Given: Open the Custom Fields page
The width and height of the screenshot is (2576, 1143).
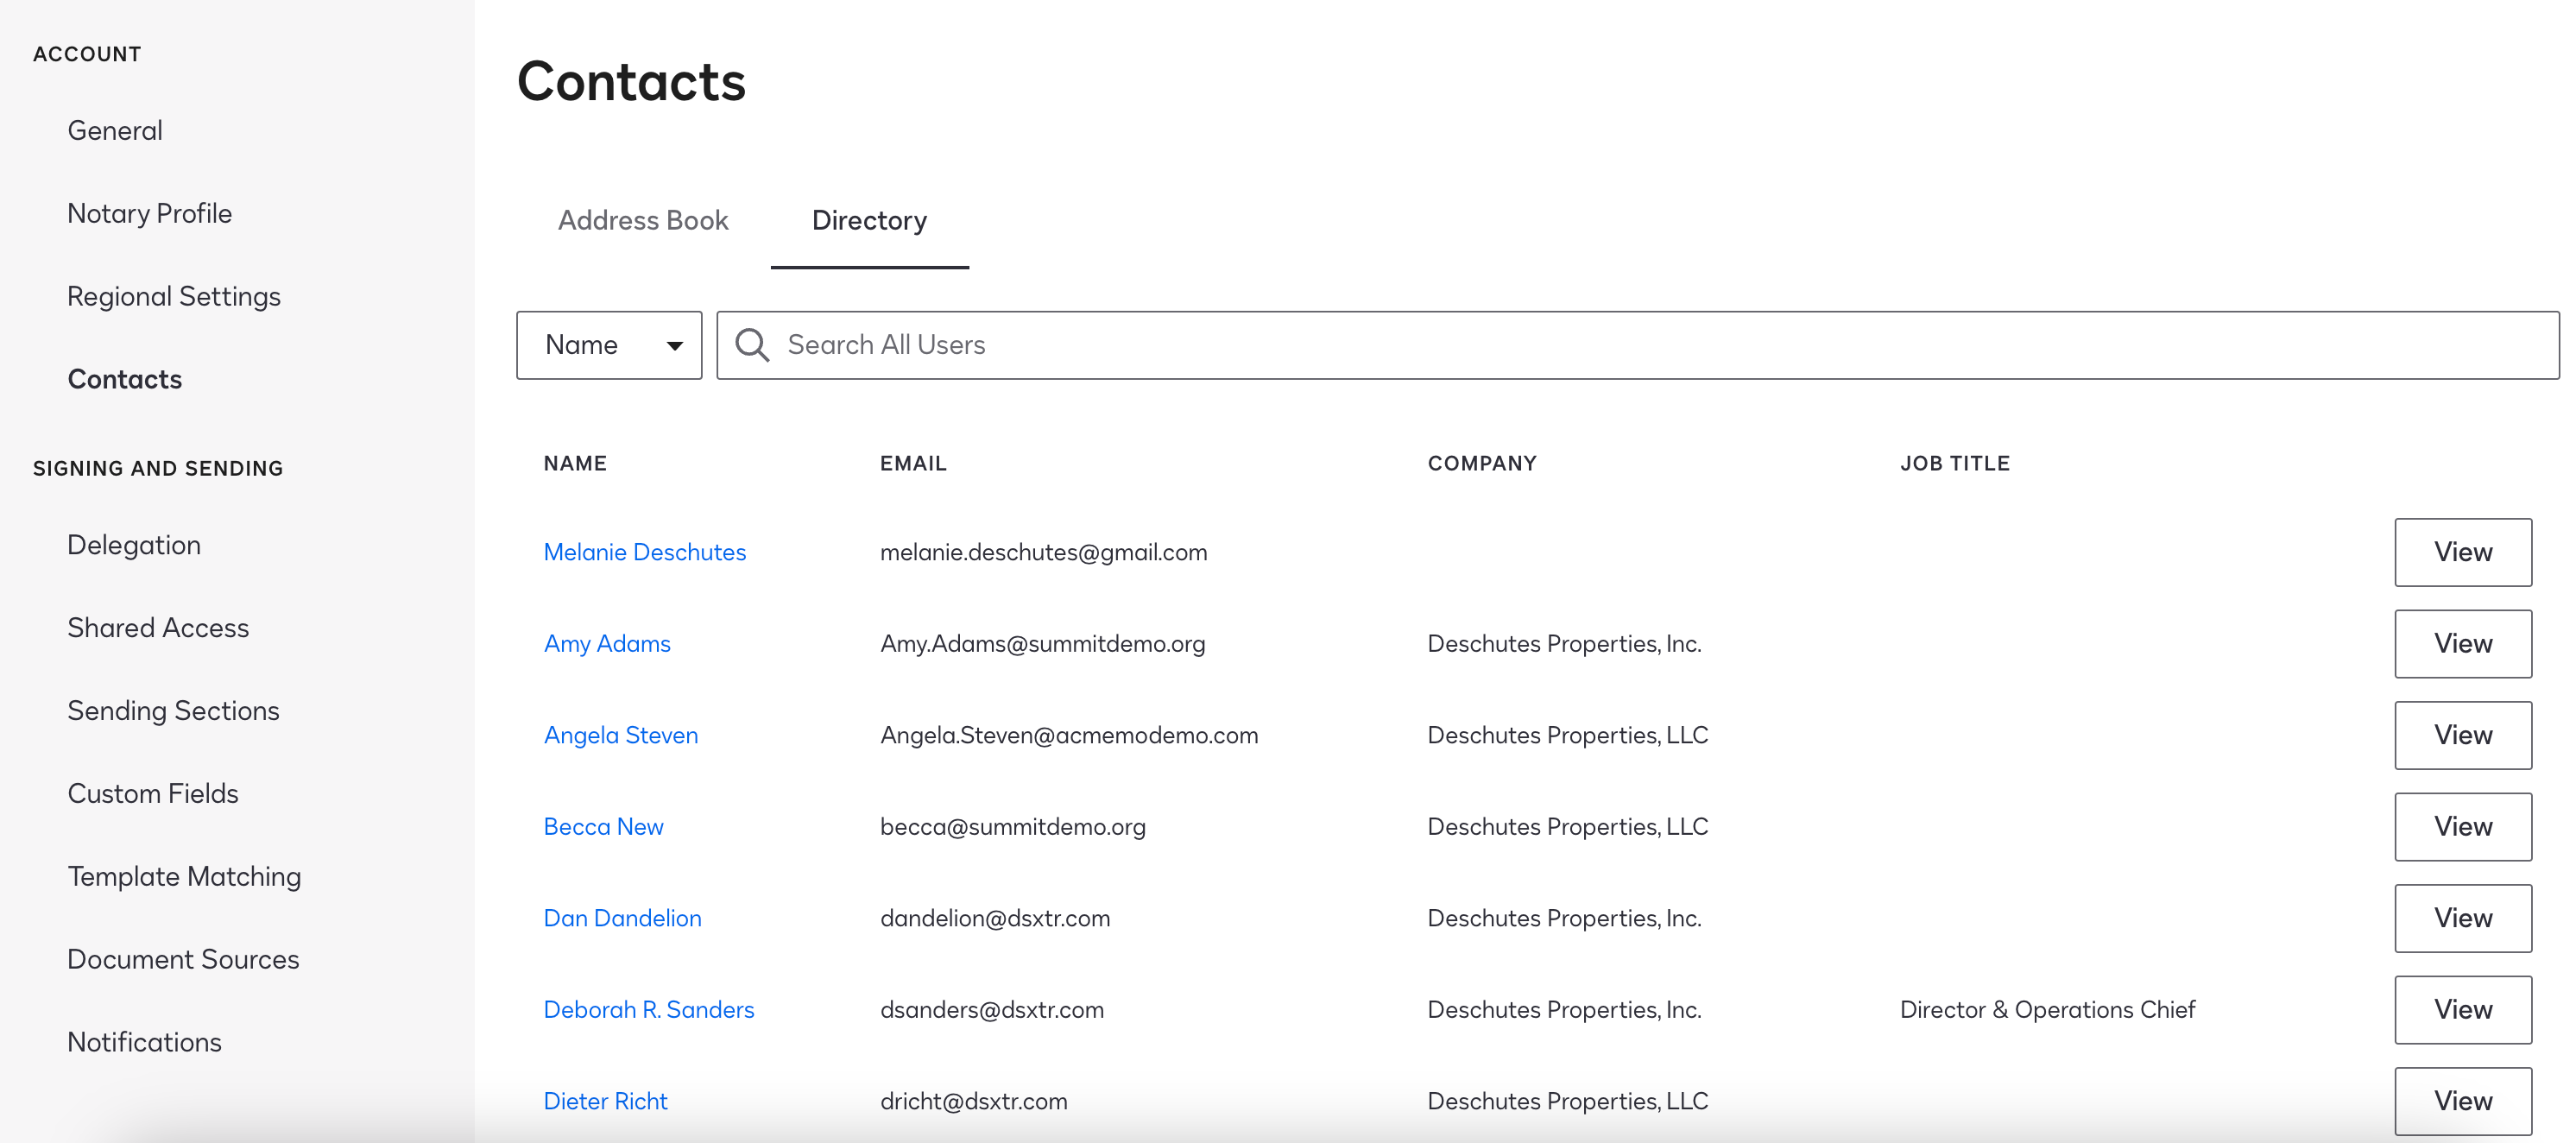Looking at the screenshot, I should (153, 794).
